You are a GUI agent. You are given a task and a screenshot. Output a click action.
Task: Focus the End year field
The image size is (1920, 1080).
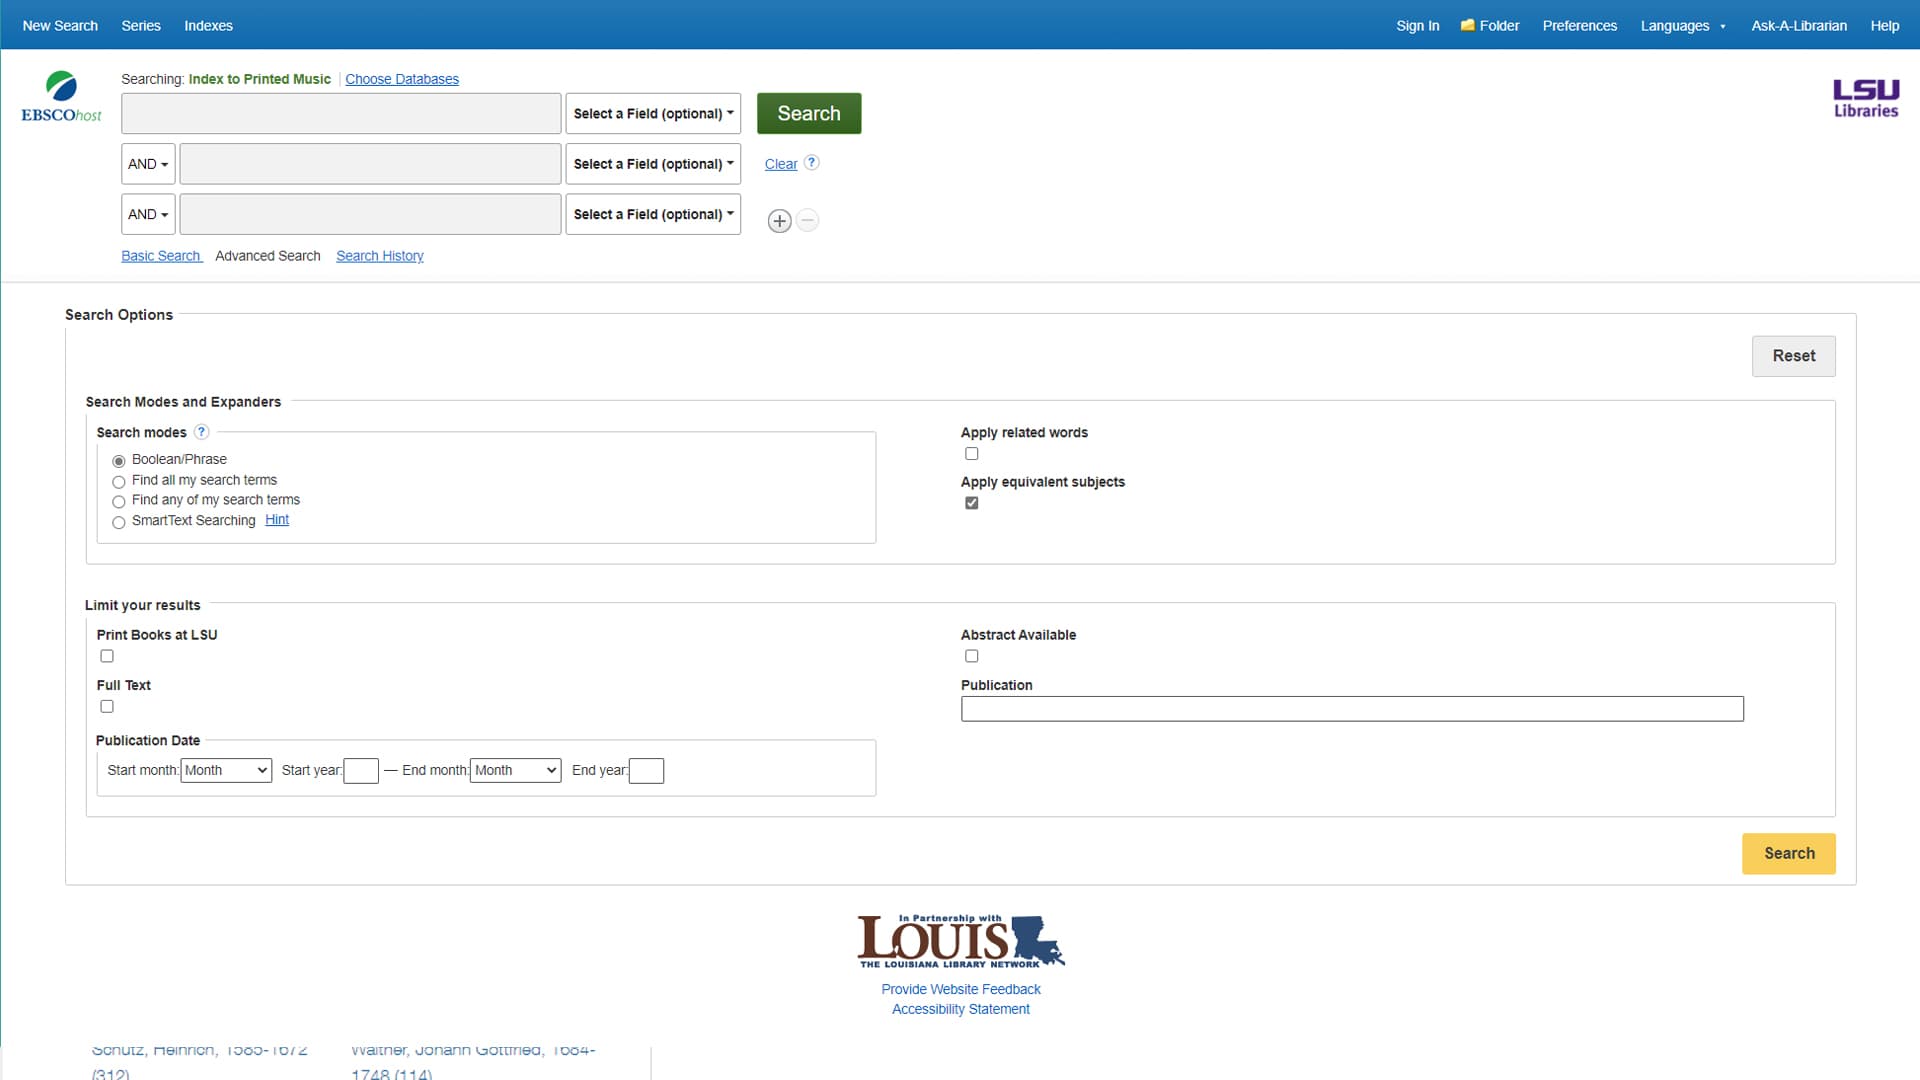tap(646, 771)
